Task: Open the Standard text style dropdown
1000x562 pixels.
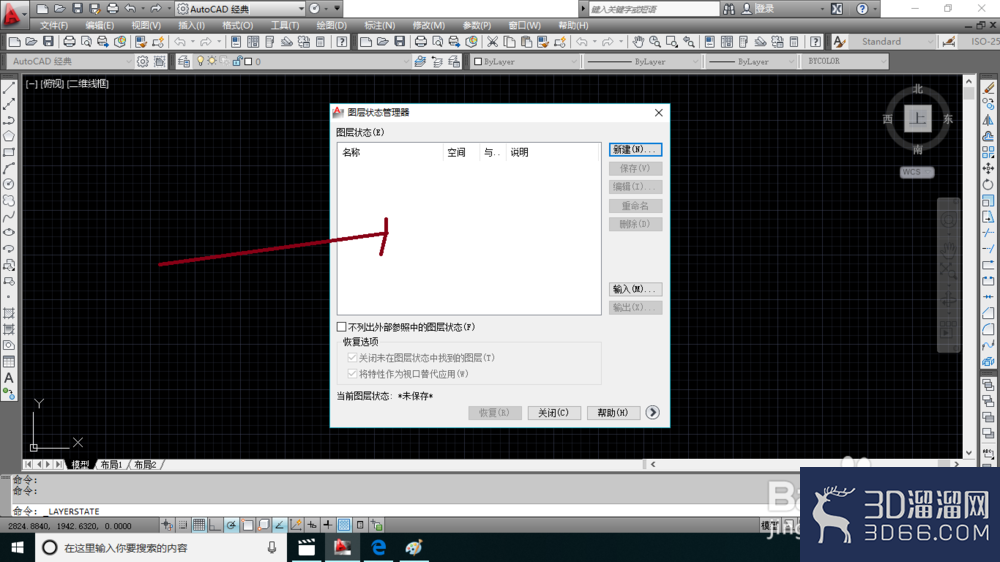Action: pos(893,42)
